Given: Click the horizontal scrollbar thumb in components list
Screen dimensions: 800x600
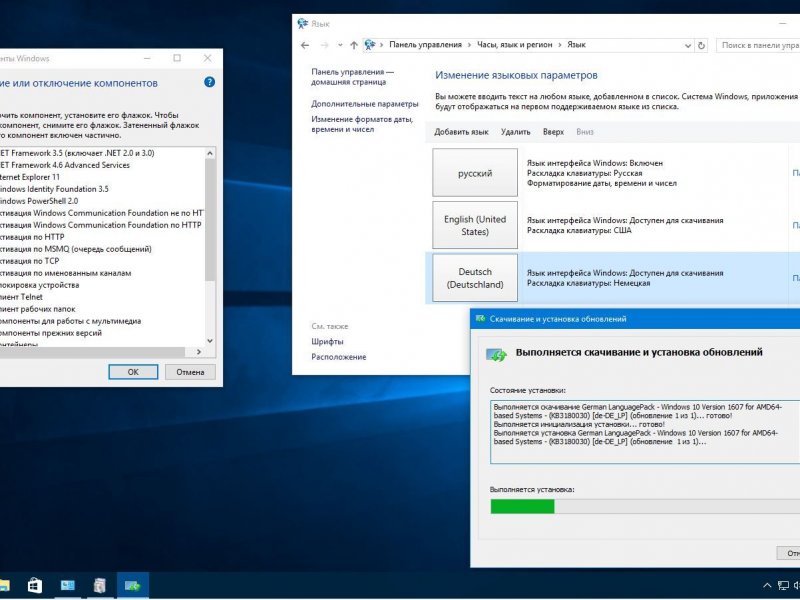Looking at the screenshot, I should coord(92,352).
